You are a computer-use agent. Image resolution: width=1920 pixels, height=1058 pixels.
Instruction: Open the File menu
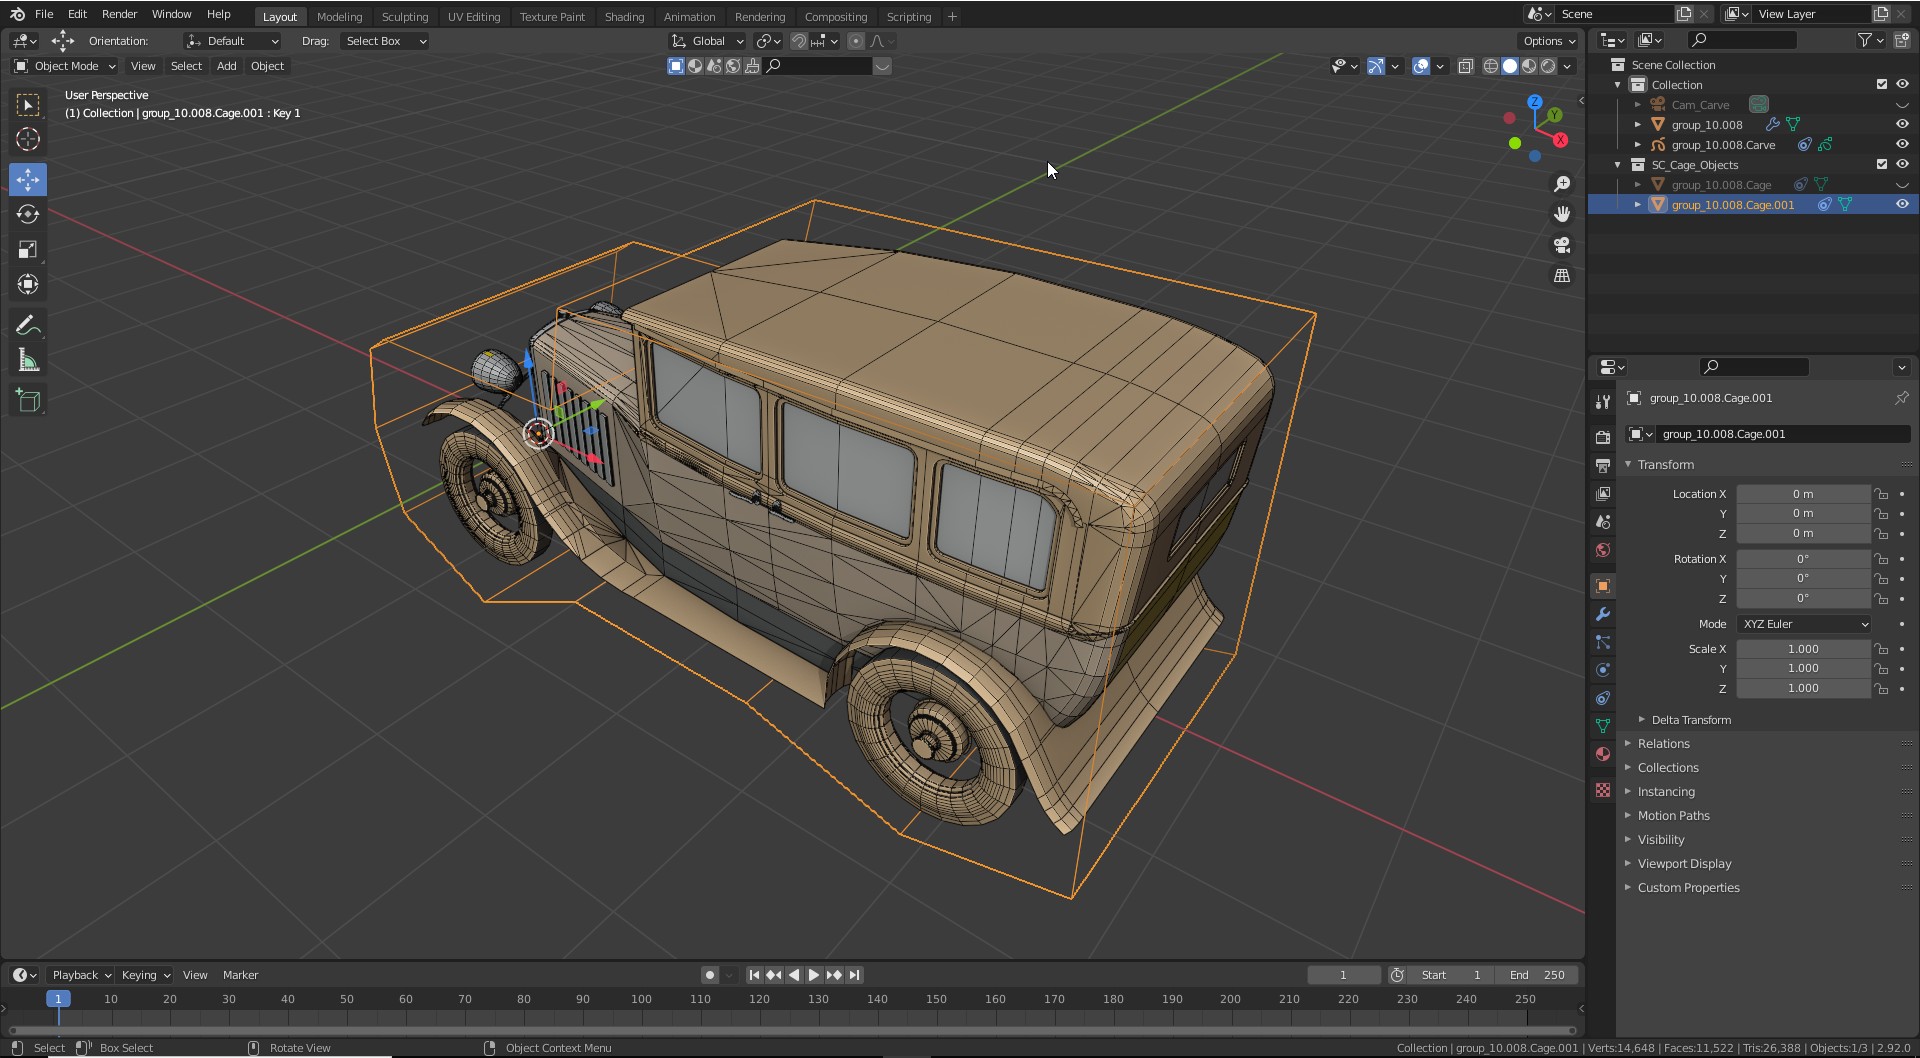pyautogui.click(x=44, y=14)
